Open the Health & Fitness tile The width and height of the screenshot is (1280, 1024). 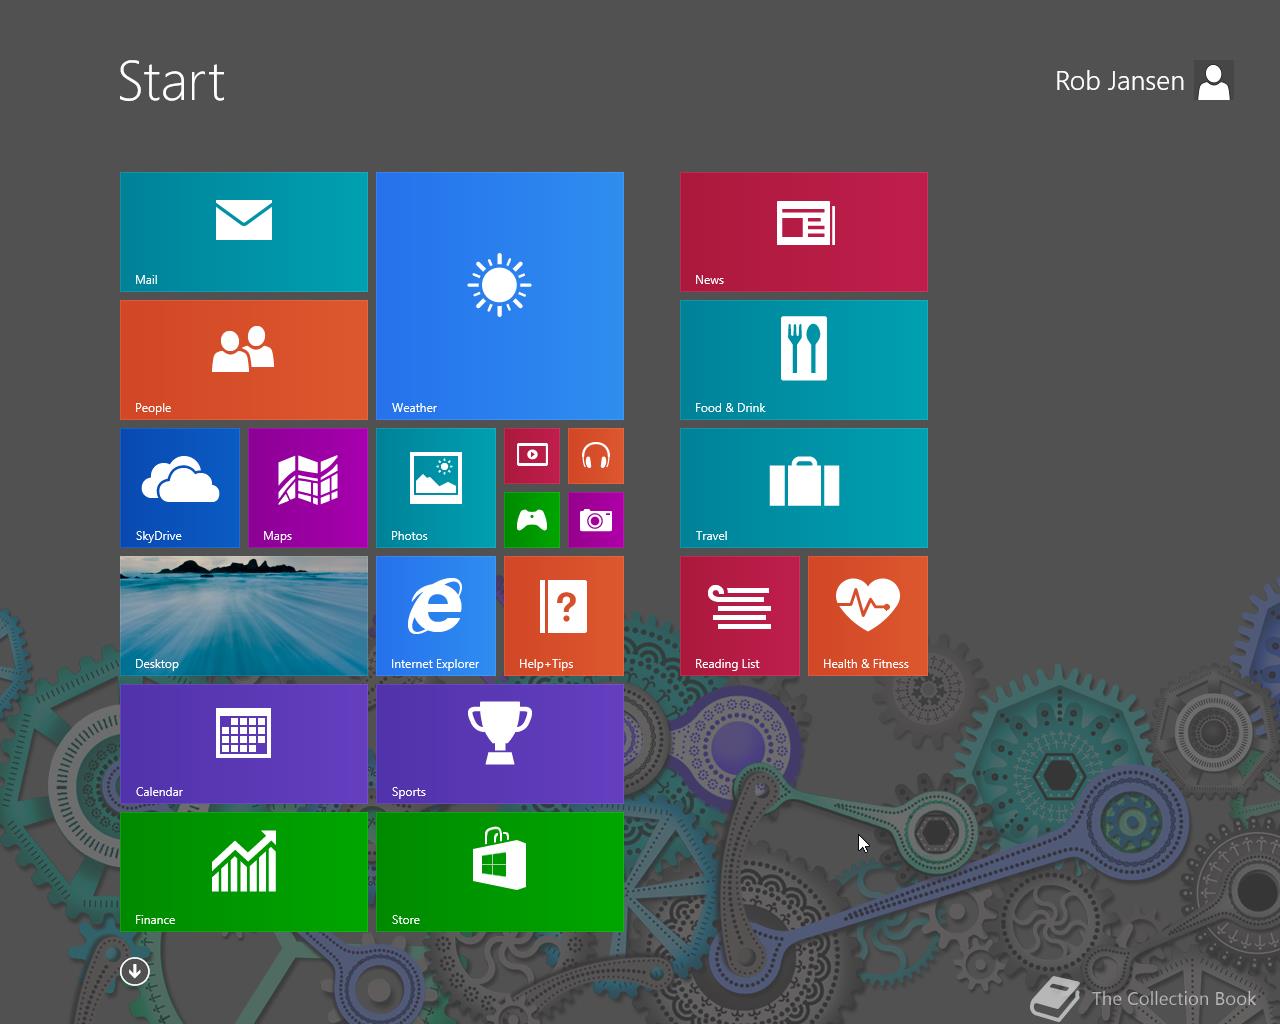pos(868,616)
